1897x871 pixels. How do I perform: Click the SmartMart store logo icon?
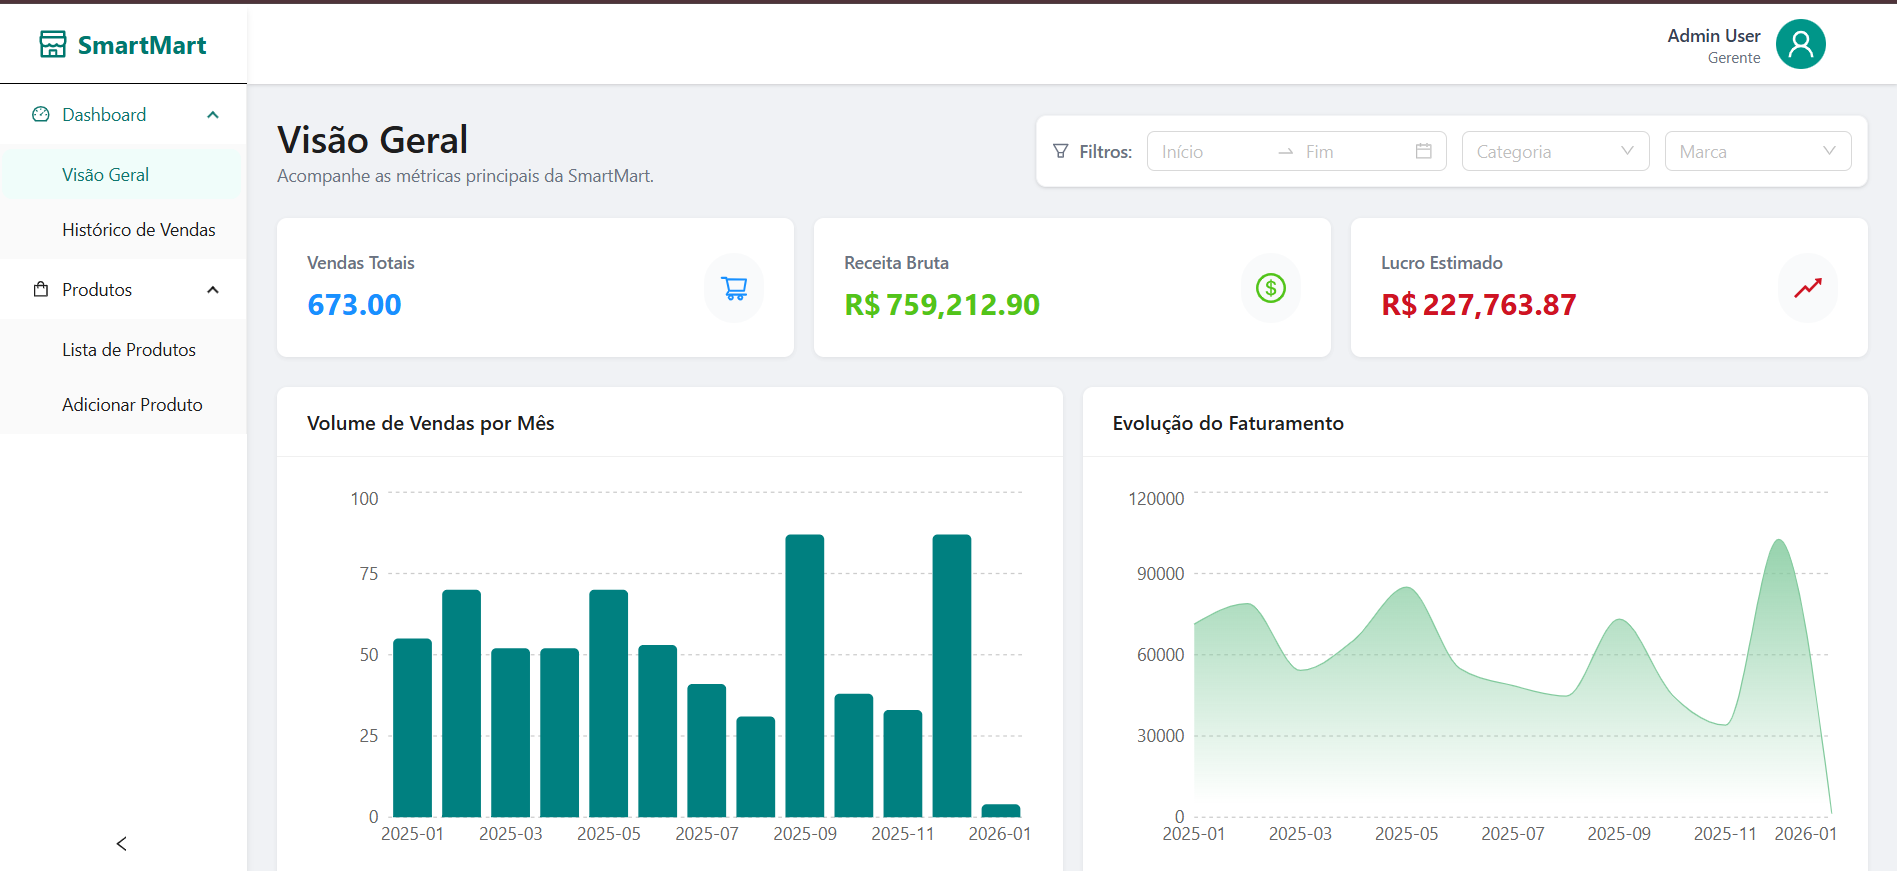pos(53,44)
